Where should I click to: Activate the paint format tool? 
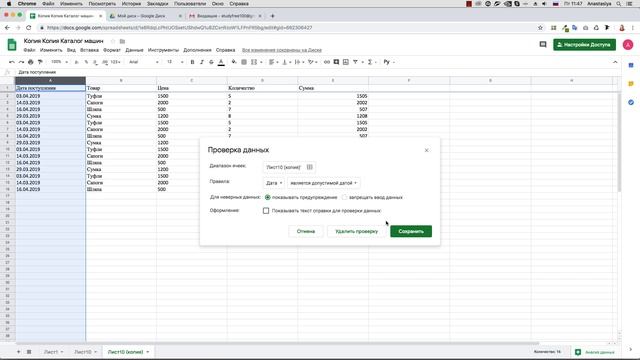pyautogui.click(x=40, y=62)
